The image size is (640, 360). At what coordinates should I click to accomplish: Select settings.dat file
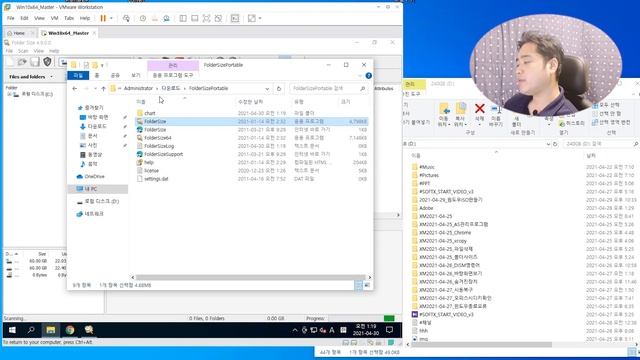click(x=156, y=179)
